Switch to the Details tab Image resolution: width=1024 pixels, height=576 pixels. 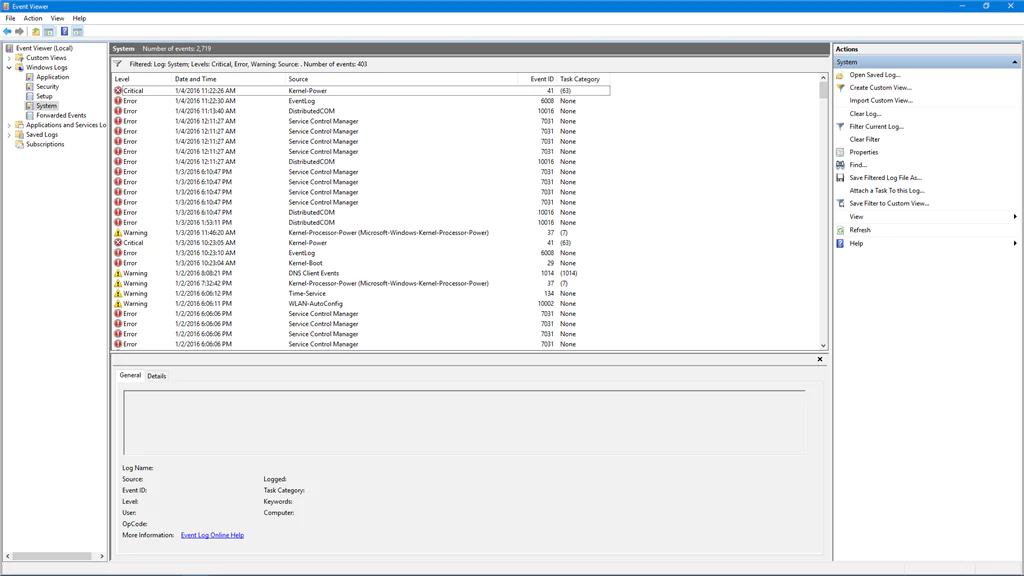click(x=156, y=376)
